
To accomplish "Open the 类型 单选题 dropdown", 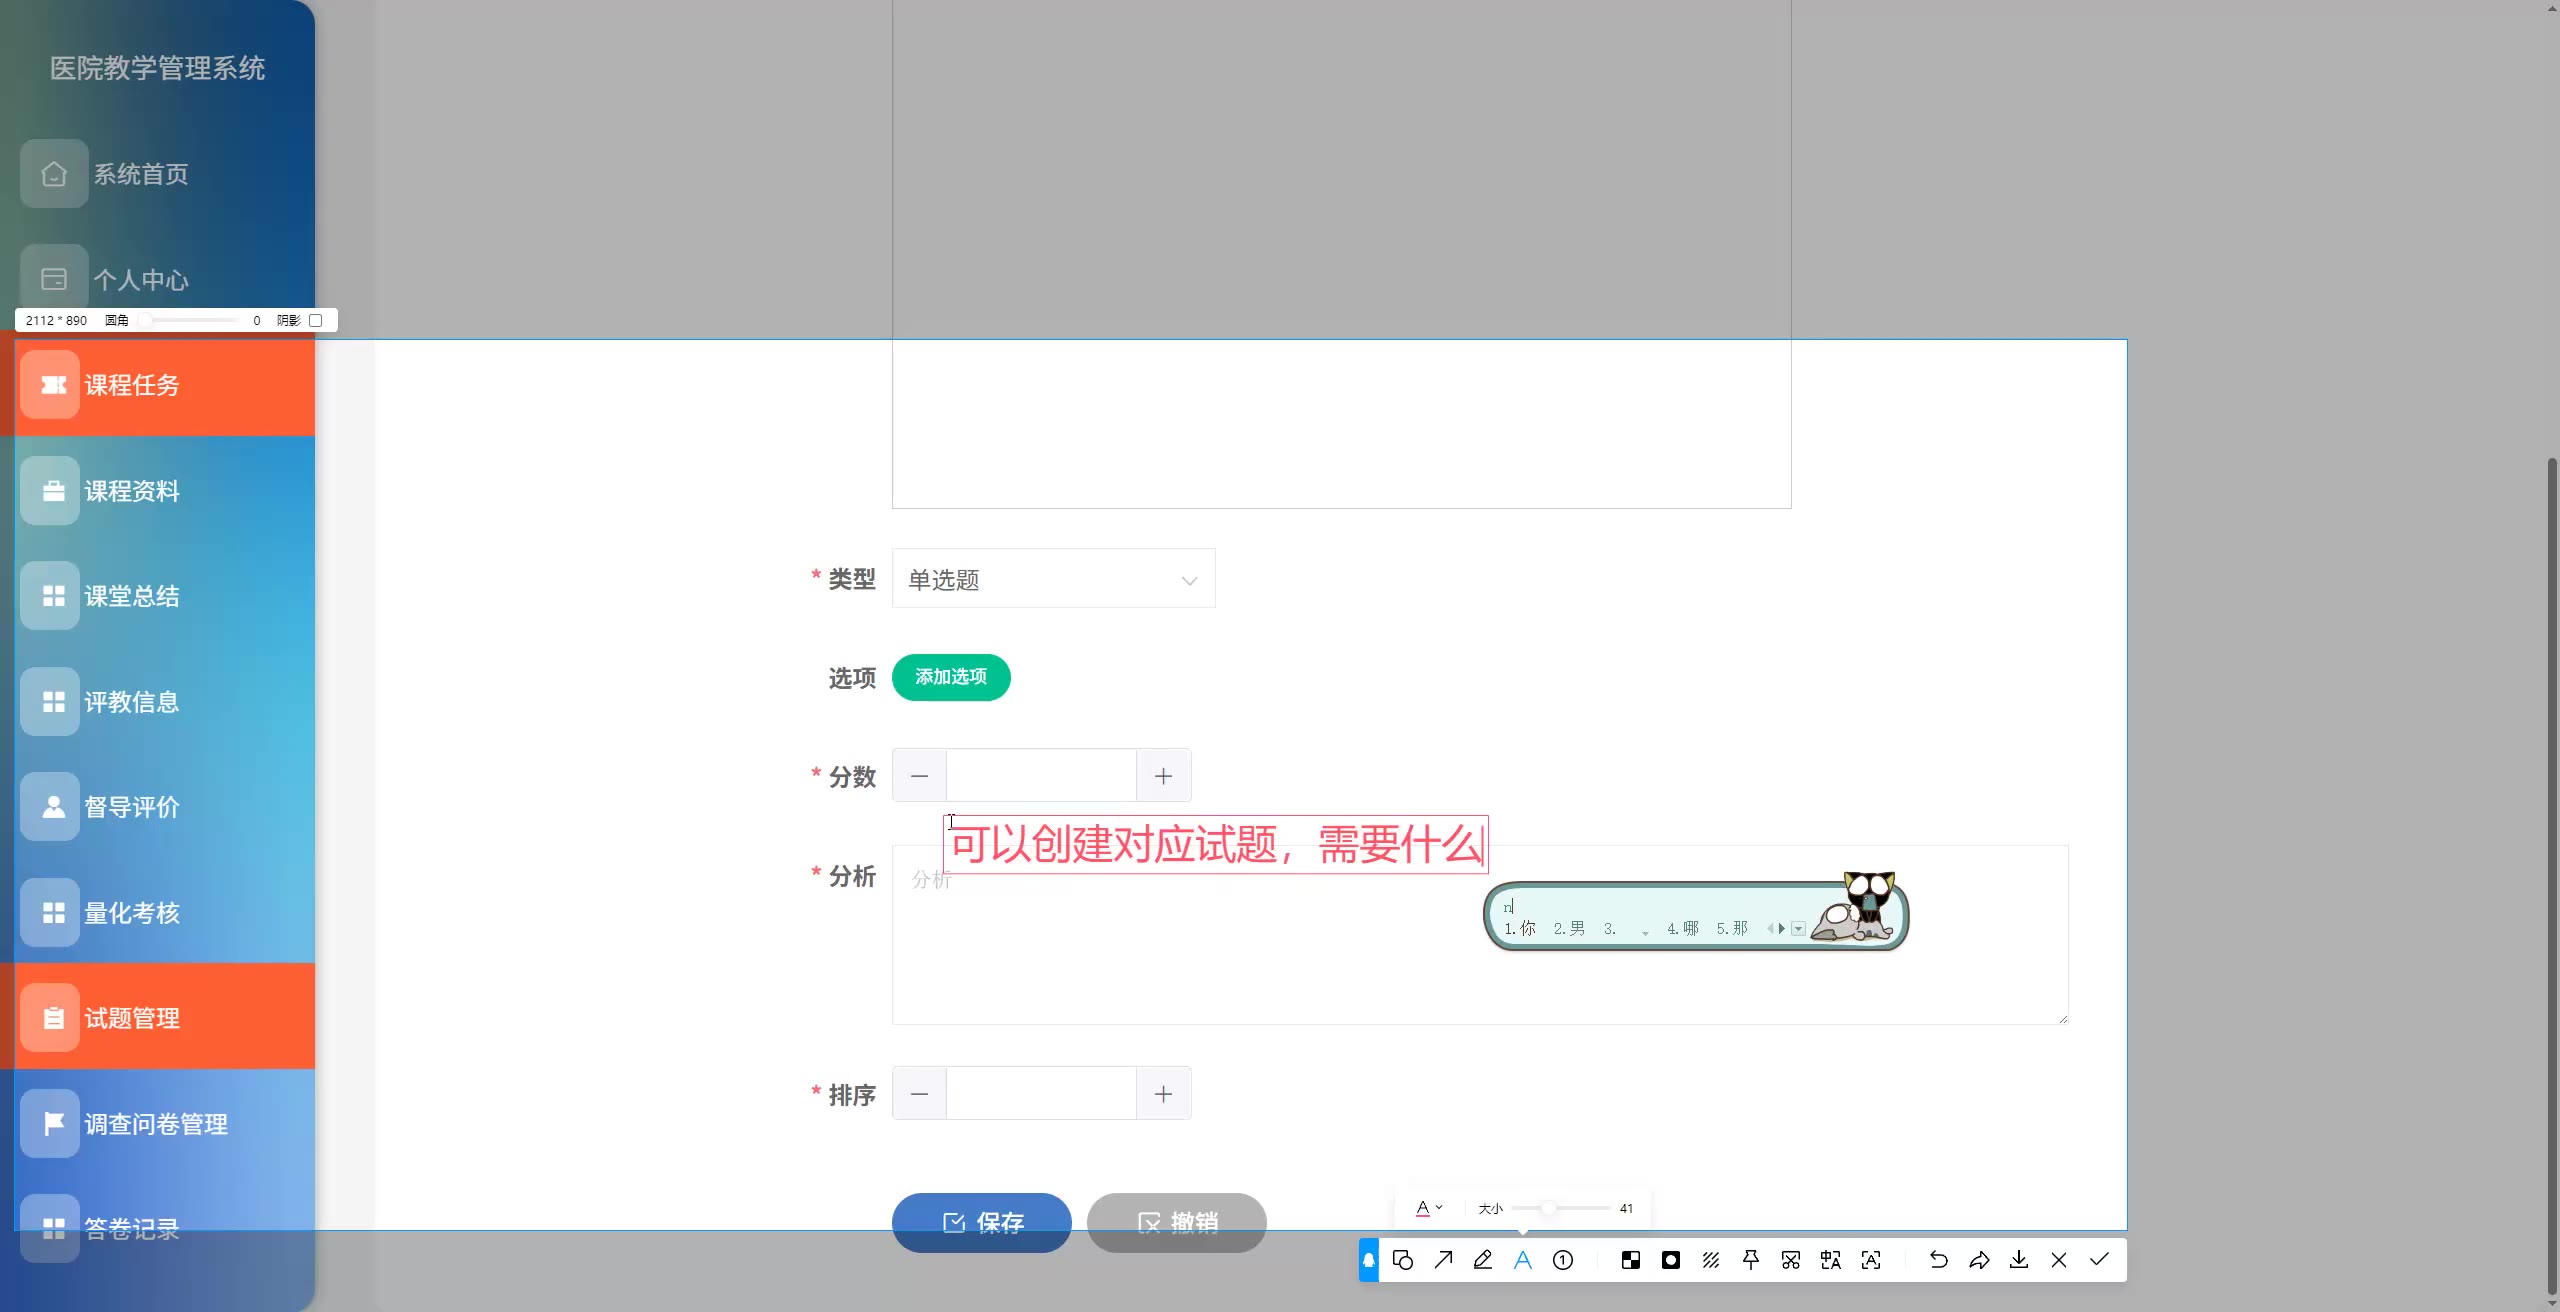I will pos(1053,579).
